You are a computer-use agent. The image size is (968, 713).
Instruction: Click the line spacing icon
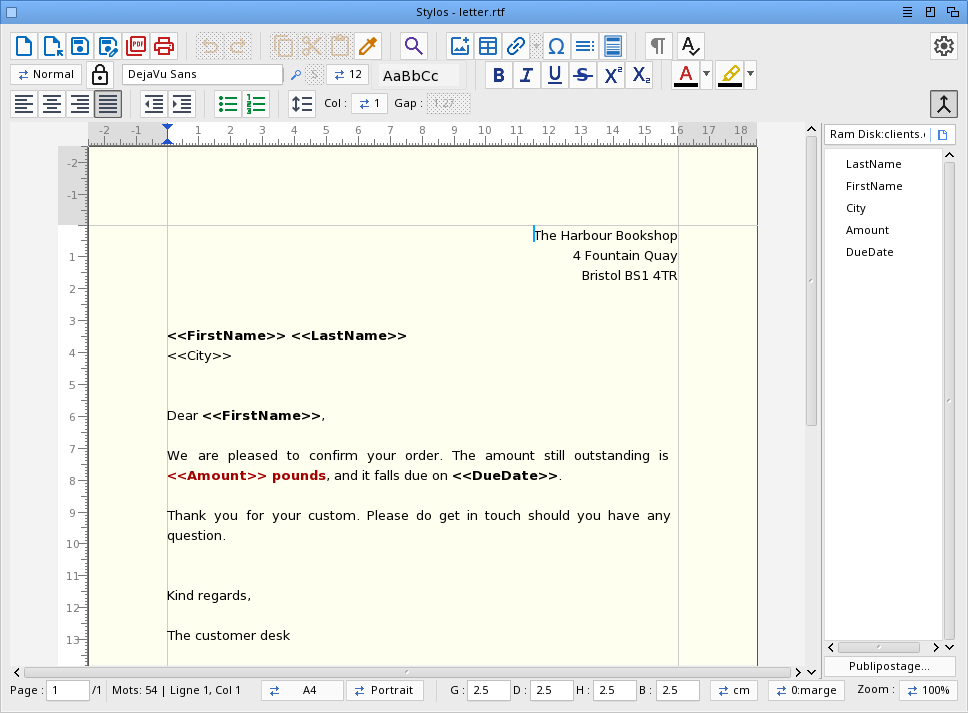click(x=302, y=104)
